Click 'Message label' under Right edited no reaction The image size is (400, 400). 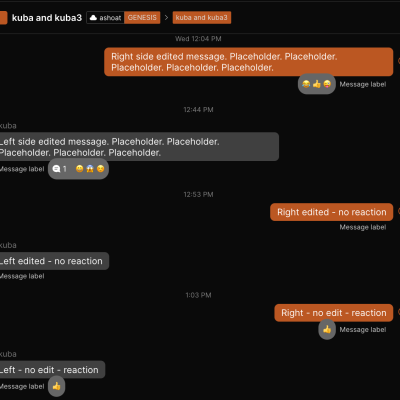pyautogui.click(x=363, y=227)
